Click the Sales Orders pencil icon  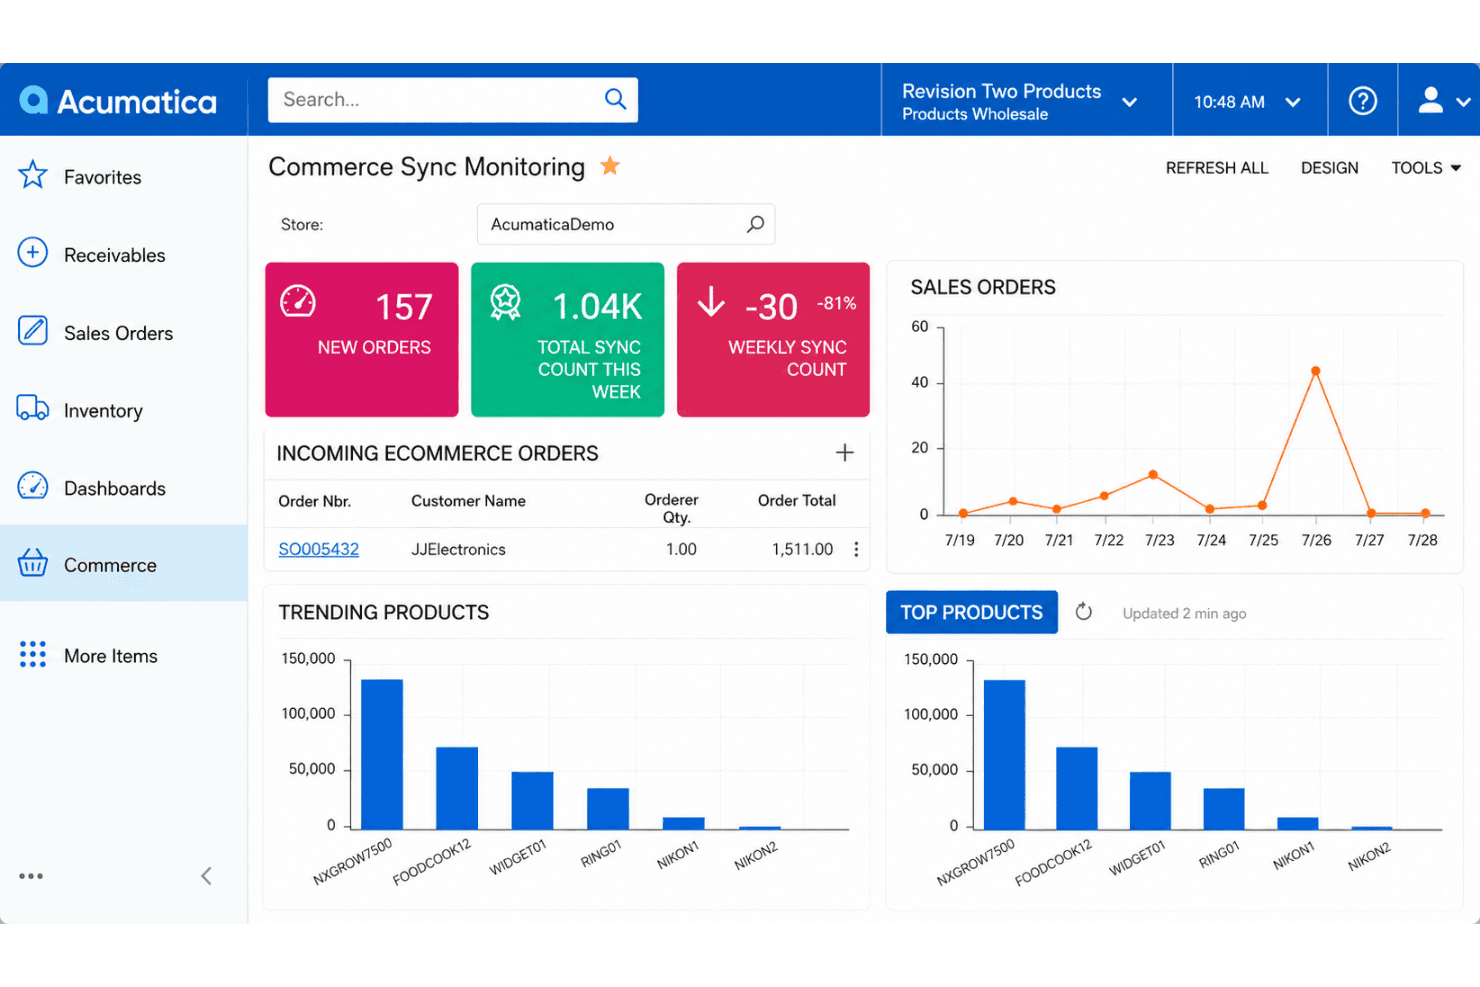(x=33, y=331)
